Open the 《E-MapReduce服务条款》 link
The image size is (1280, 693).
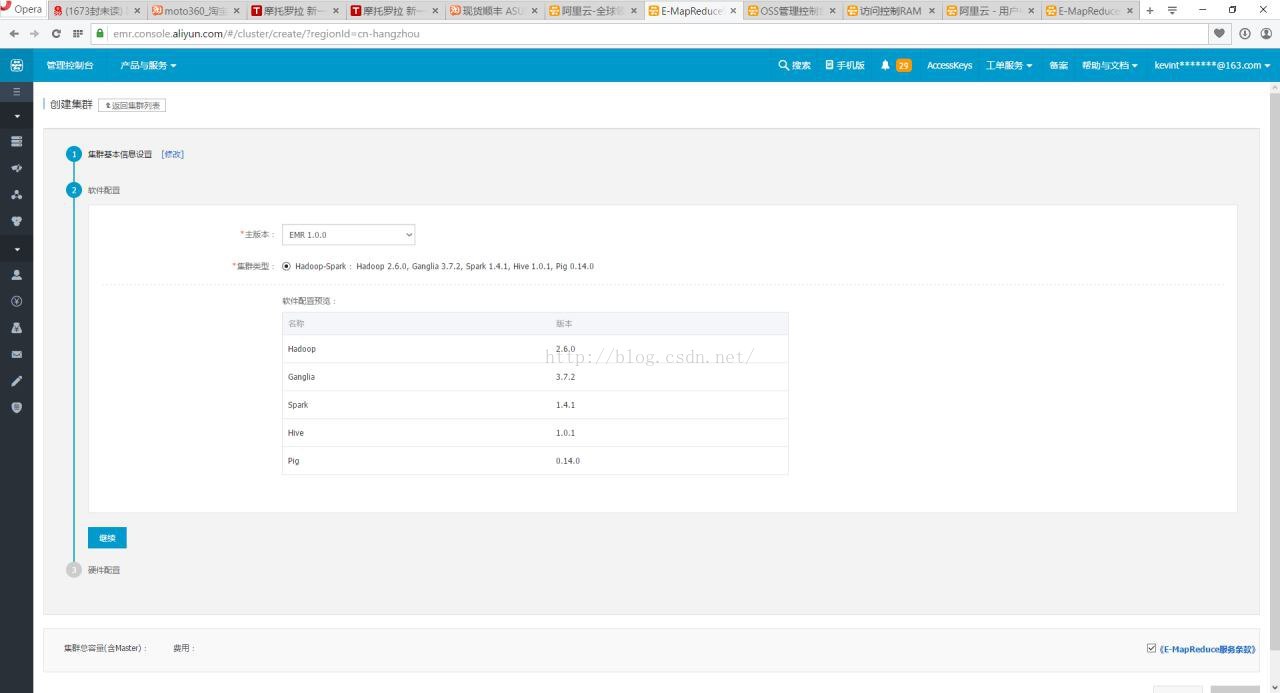tap(1207, 649)
